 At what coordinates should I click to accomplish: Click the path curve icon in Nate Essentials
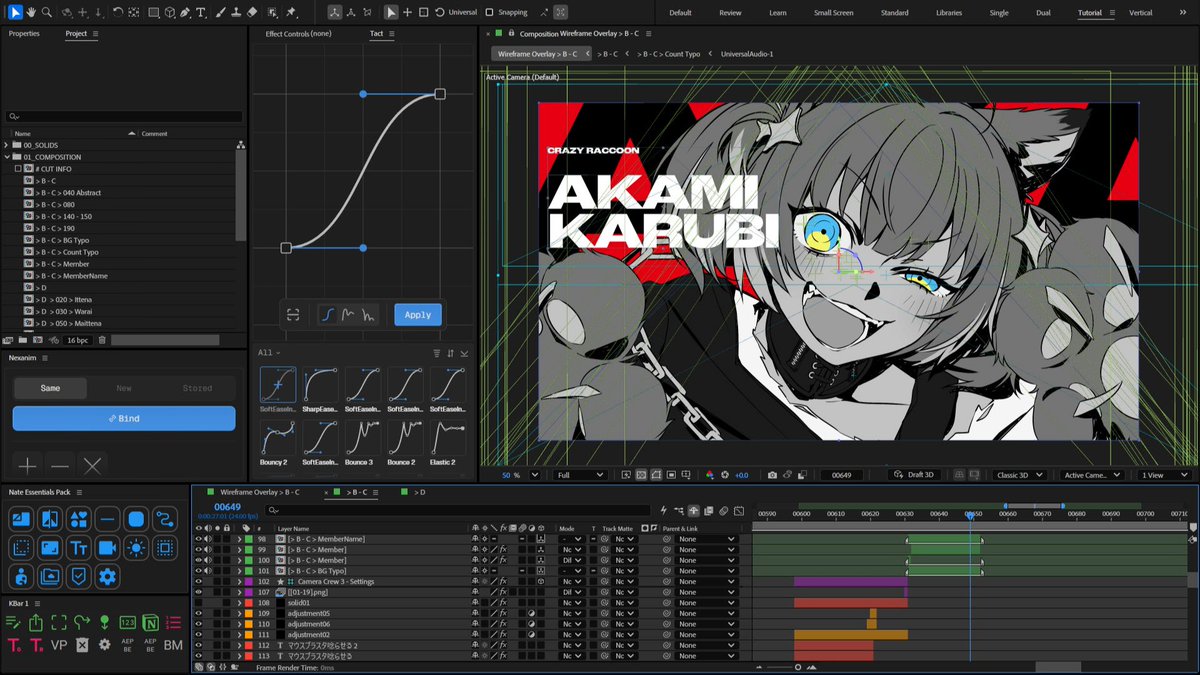(x=165, y=519)
